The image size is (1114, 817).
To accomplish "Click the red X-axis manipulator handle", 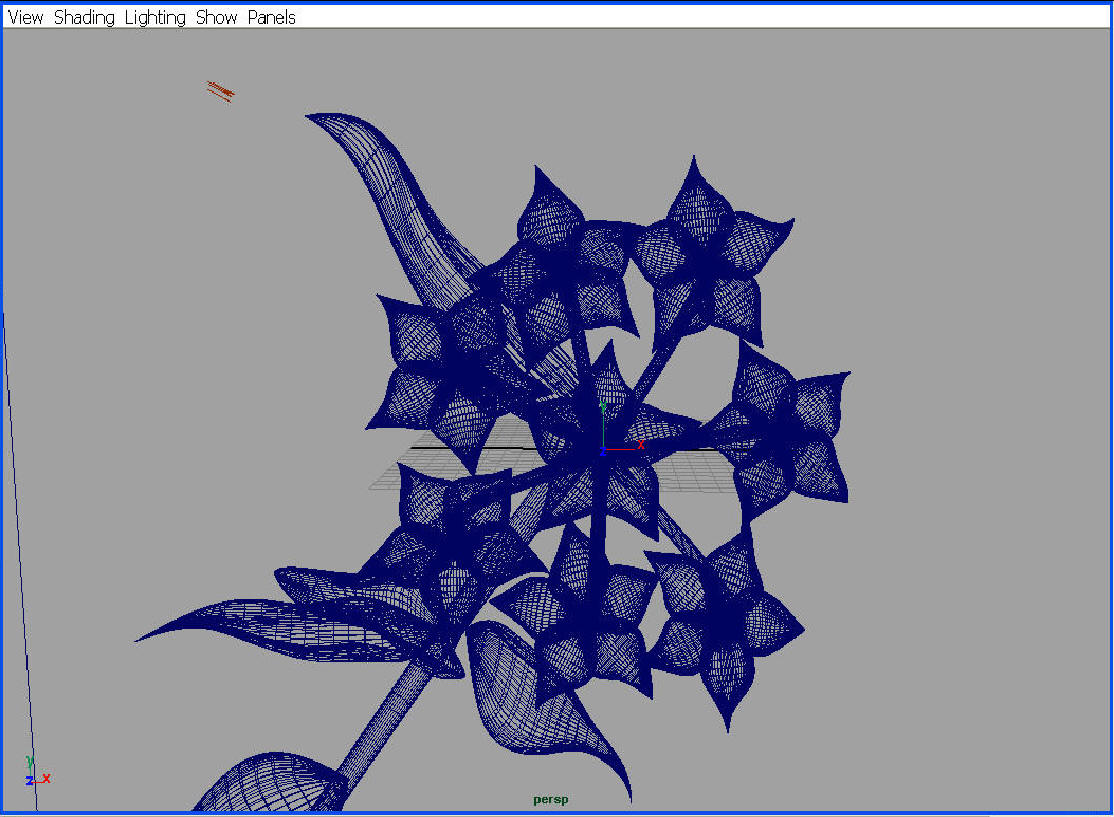I will [x=640, y=444].
